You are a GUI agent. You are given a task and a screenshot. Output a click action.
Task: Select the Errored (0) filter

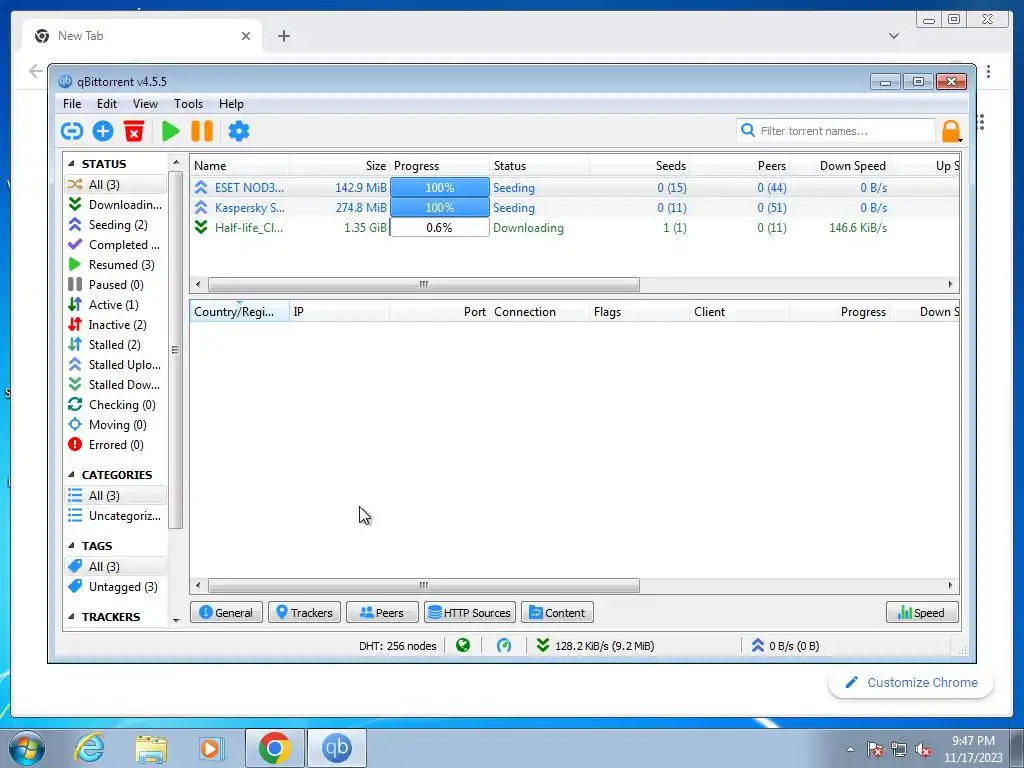tap(116, 445)
